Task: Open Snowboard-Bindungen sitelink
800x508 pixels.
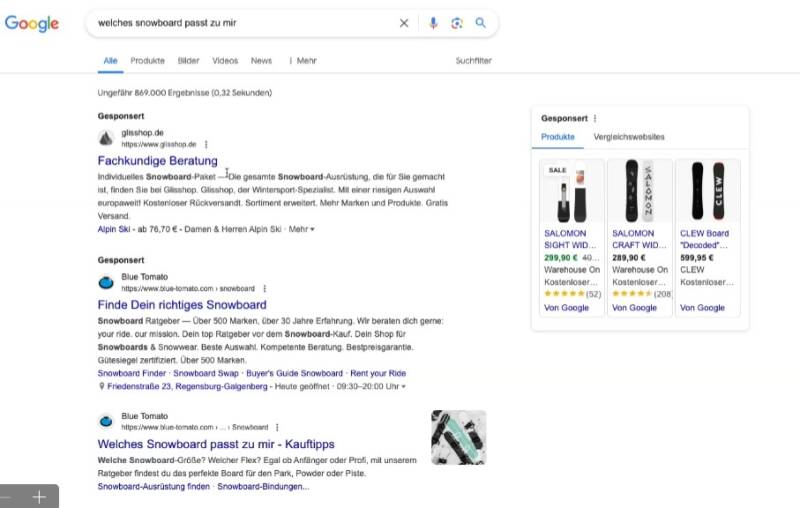Action: coord(263,487)
